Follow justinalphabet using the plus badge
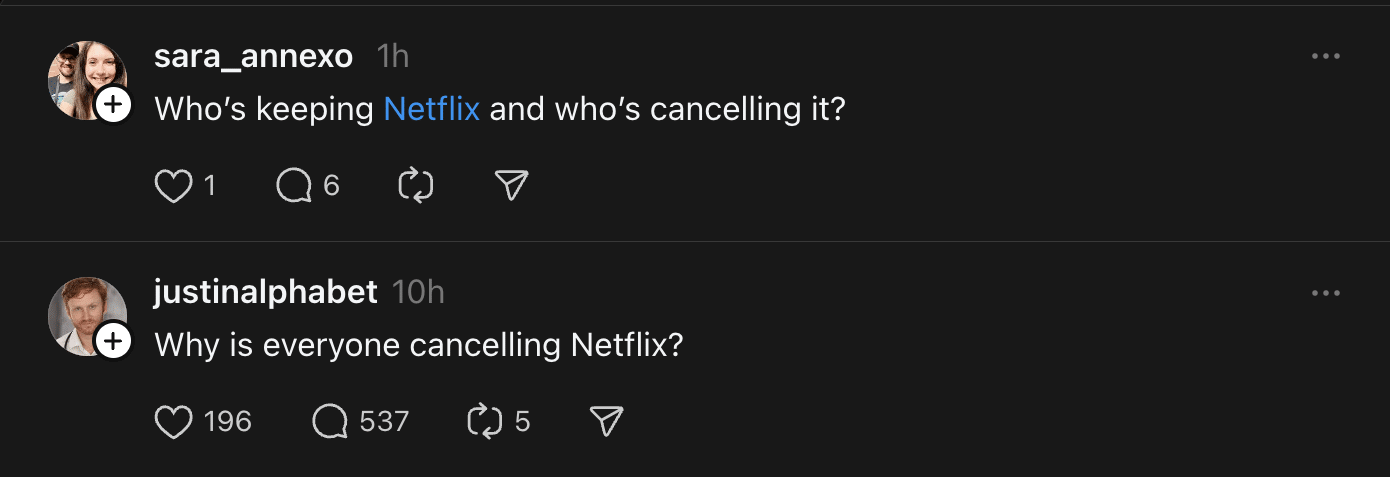This screenshot has height=477, width=1390. [114, 342]
